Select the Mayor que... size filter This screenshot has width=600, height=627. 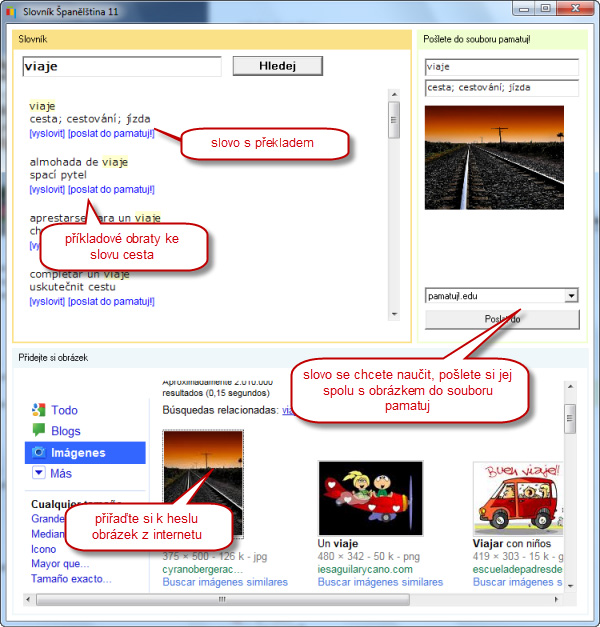pyautogui.click(x=60, y=564)
